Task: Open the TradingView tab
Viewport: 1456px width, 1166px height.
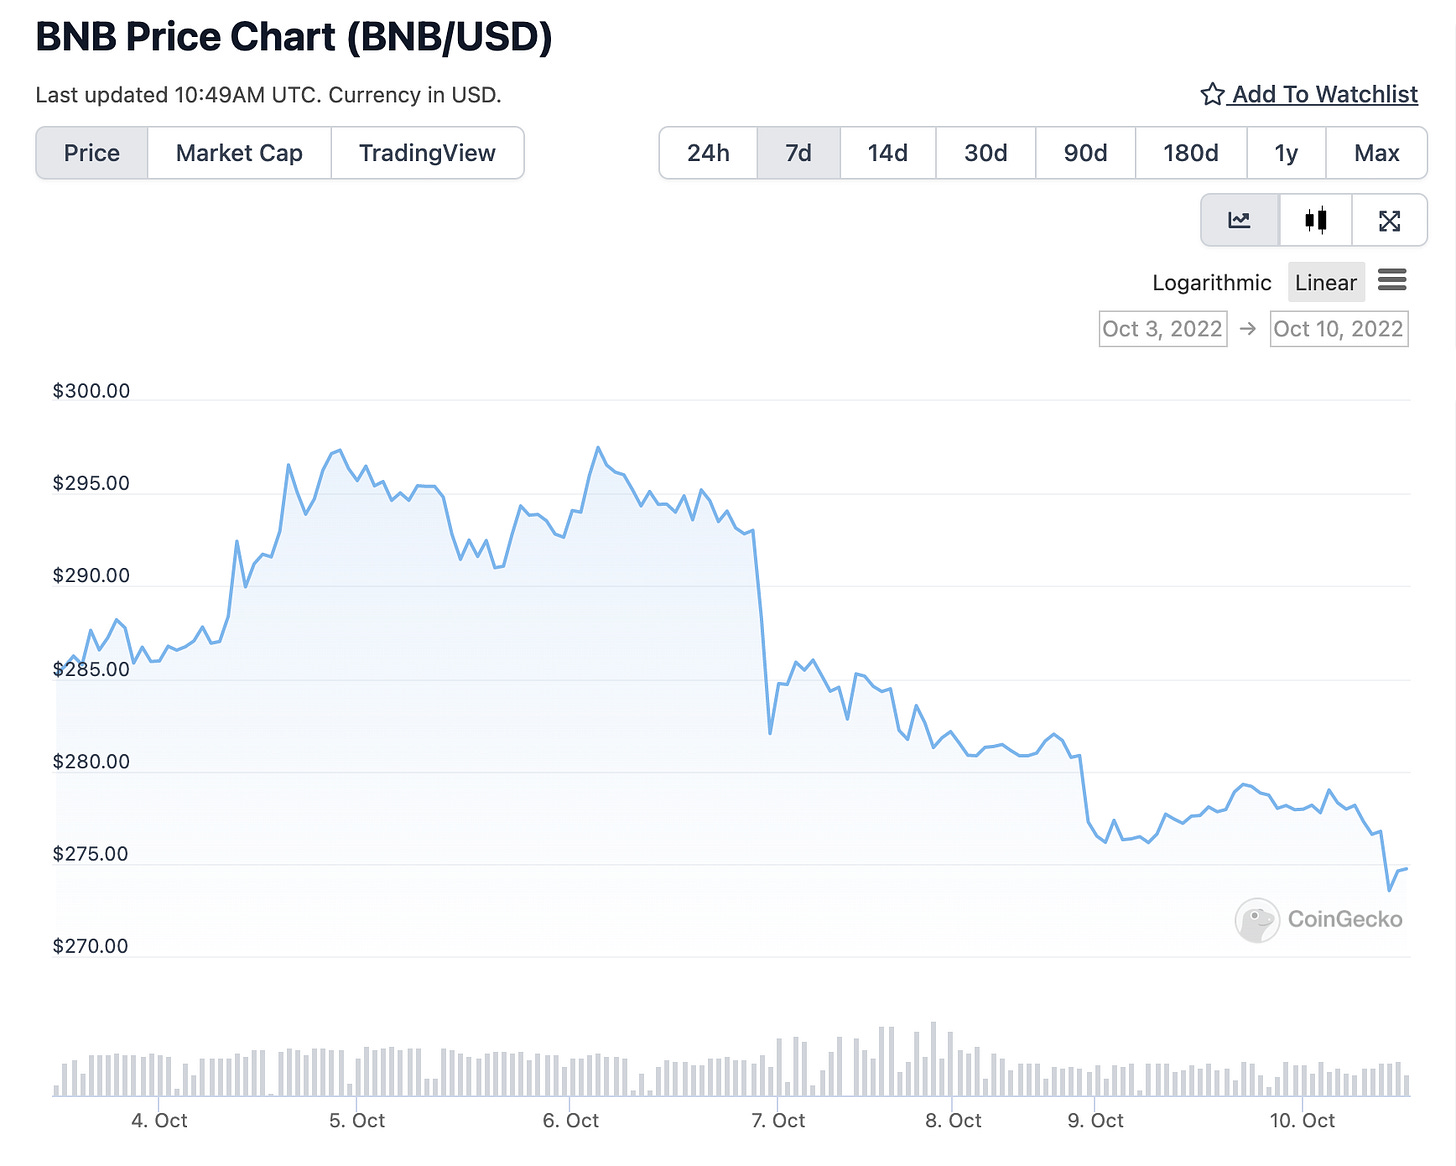Action: pos(427,153)
